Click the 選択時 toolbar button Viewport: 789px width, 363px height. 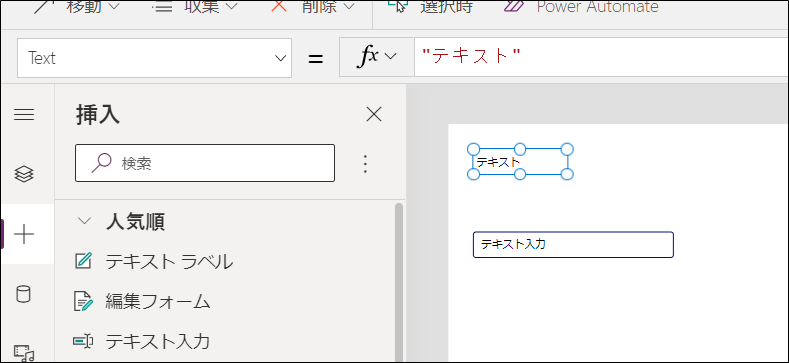430,7
